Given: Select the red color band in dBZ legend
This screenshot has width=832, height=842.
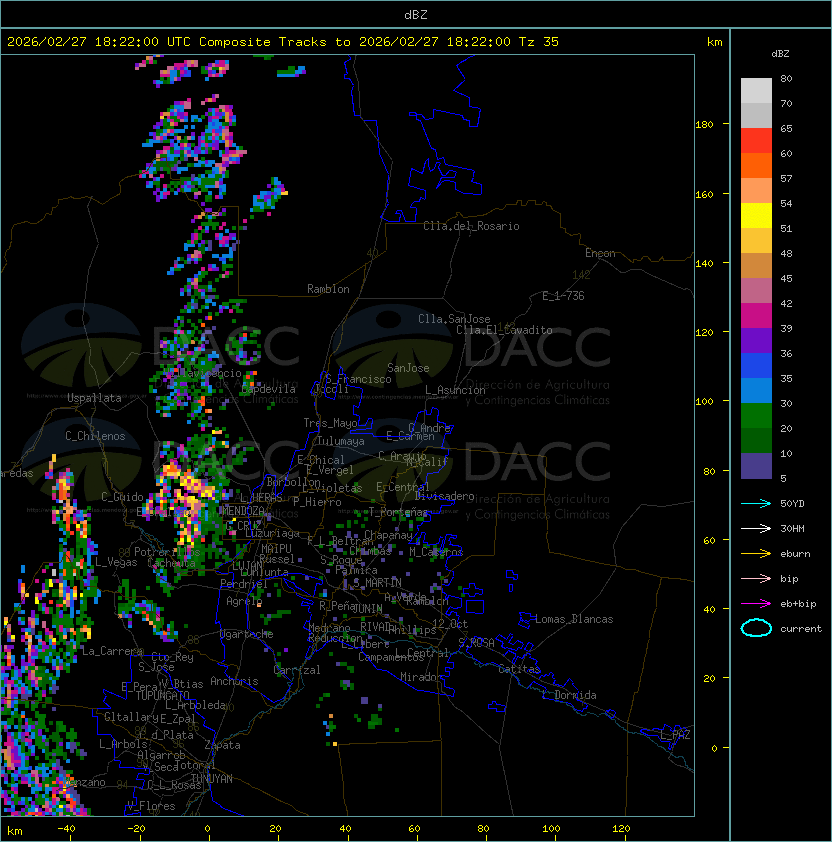Looking at the screenshot, I should pos(756,141).
